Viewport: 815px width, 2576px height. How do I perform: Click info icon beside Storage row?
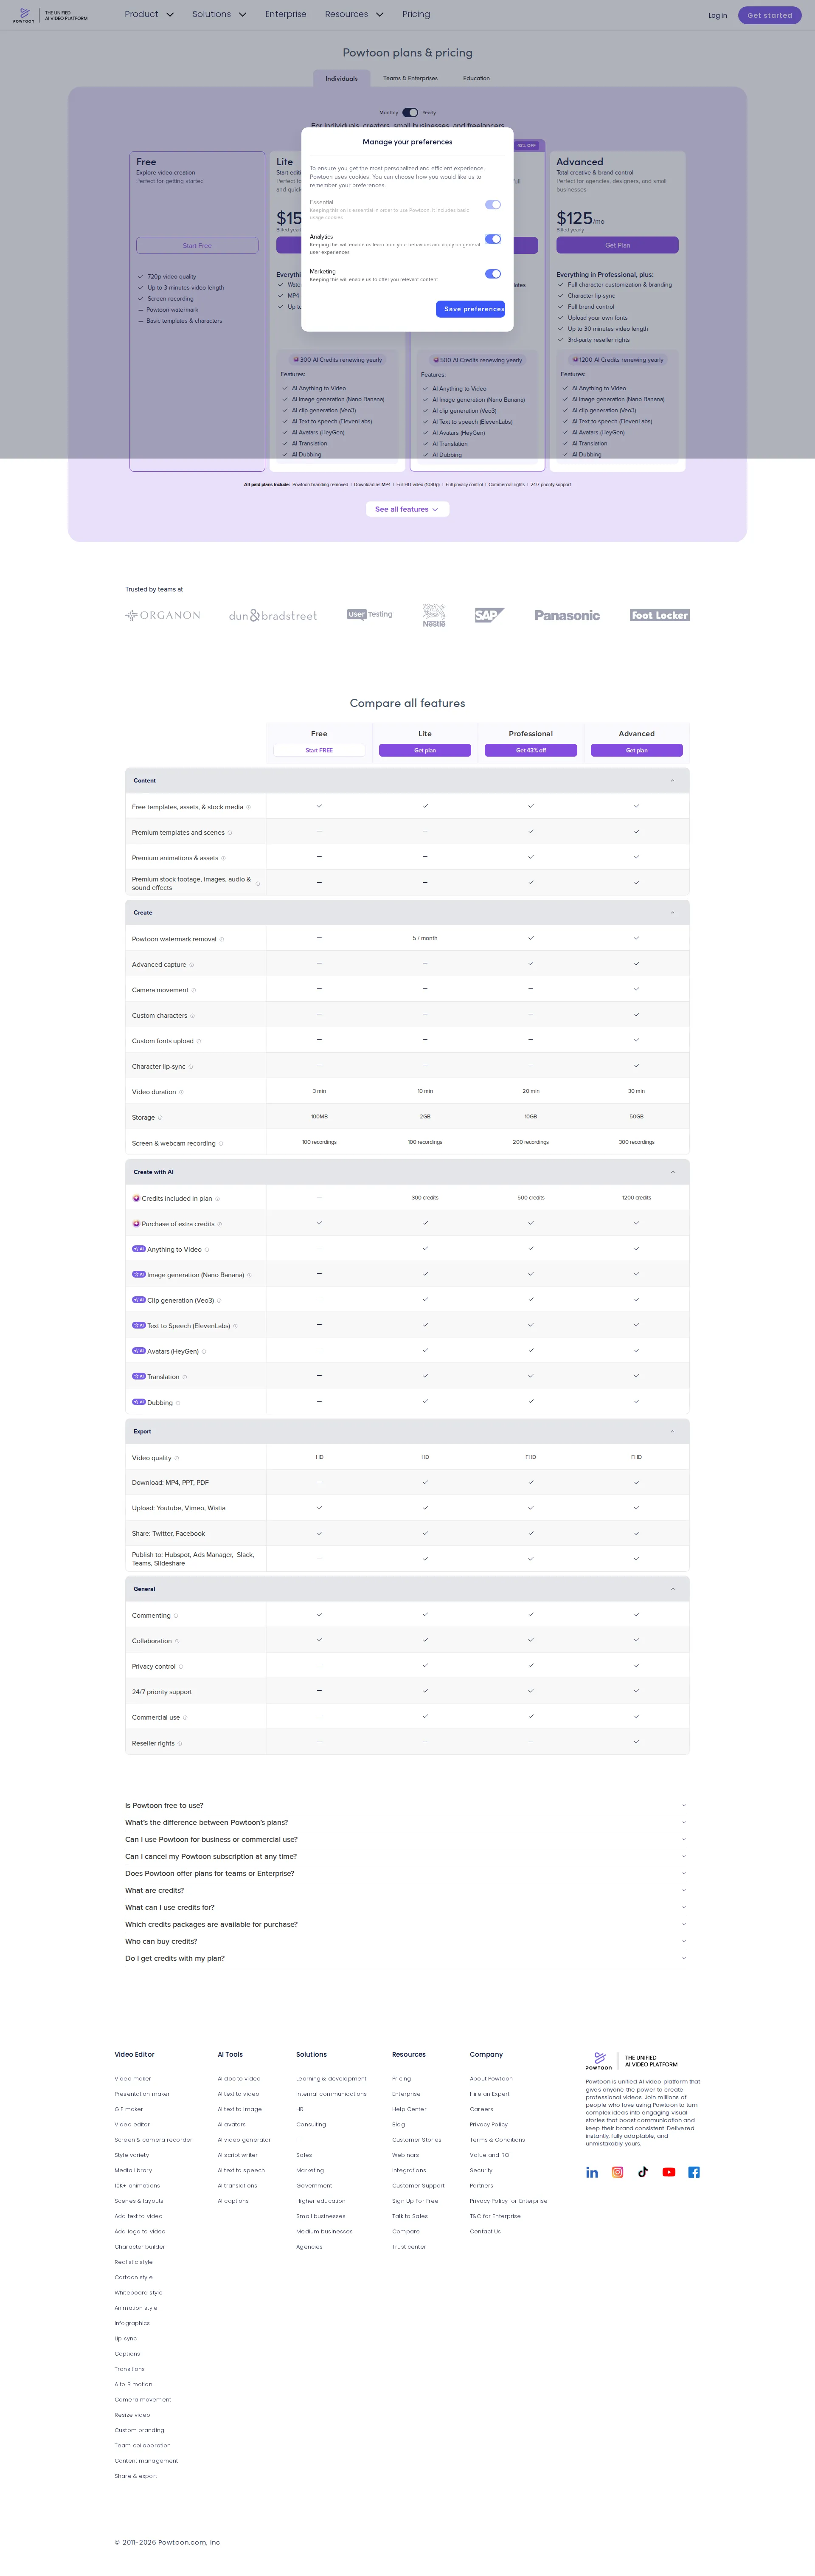(x=160, y=1118)
